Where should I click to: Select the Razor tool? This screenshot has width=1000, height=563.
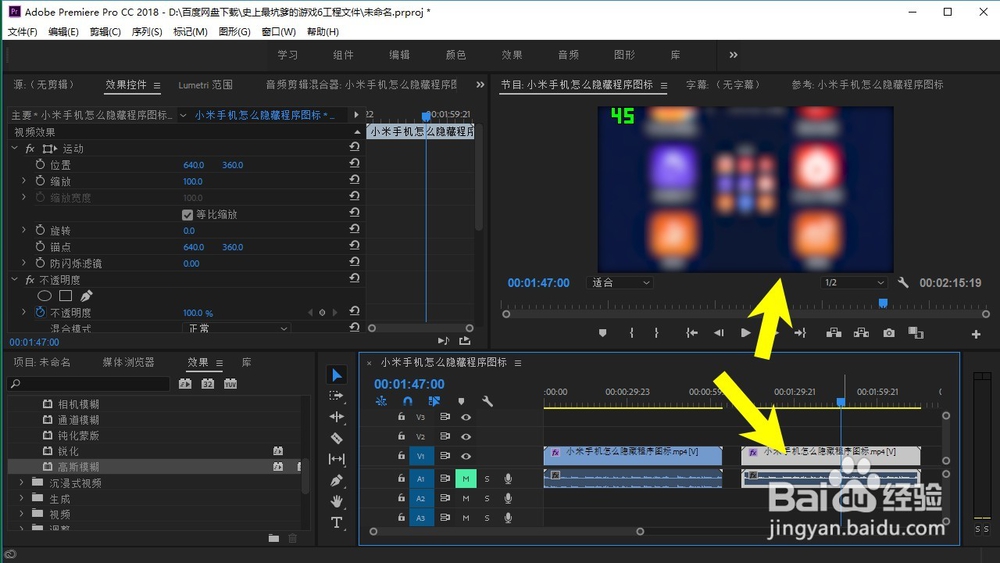pos(337,438)
